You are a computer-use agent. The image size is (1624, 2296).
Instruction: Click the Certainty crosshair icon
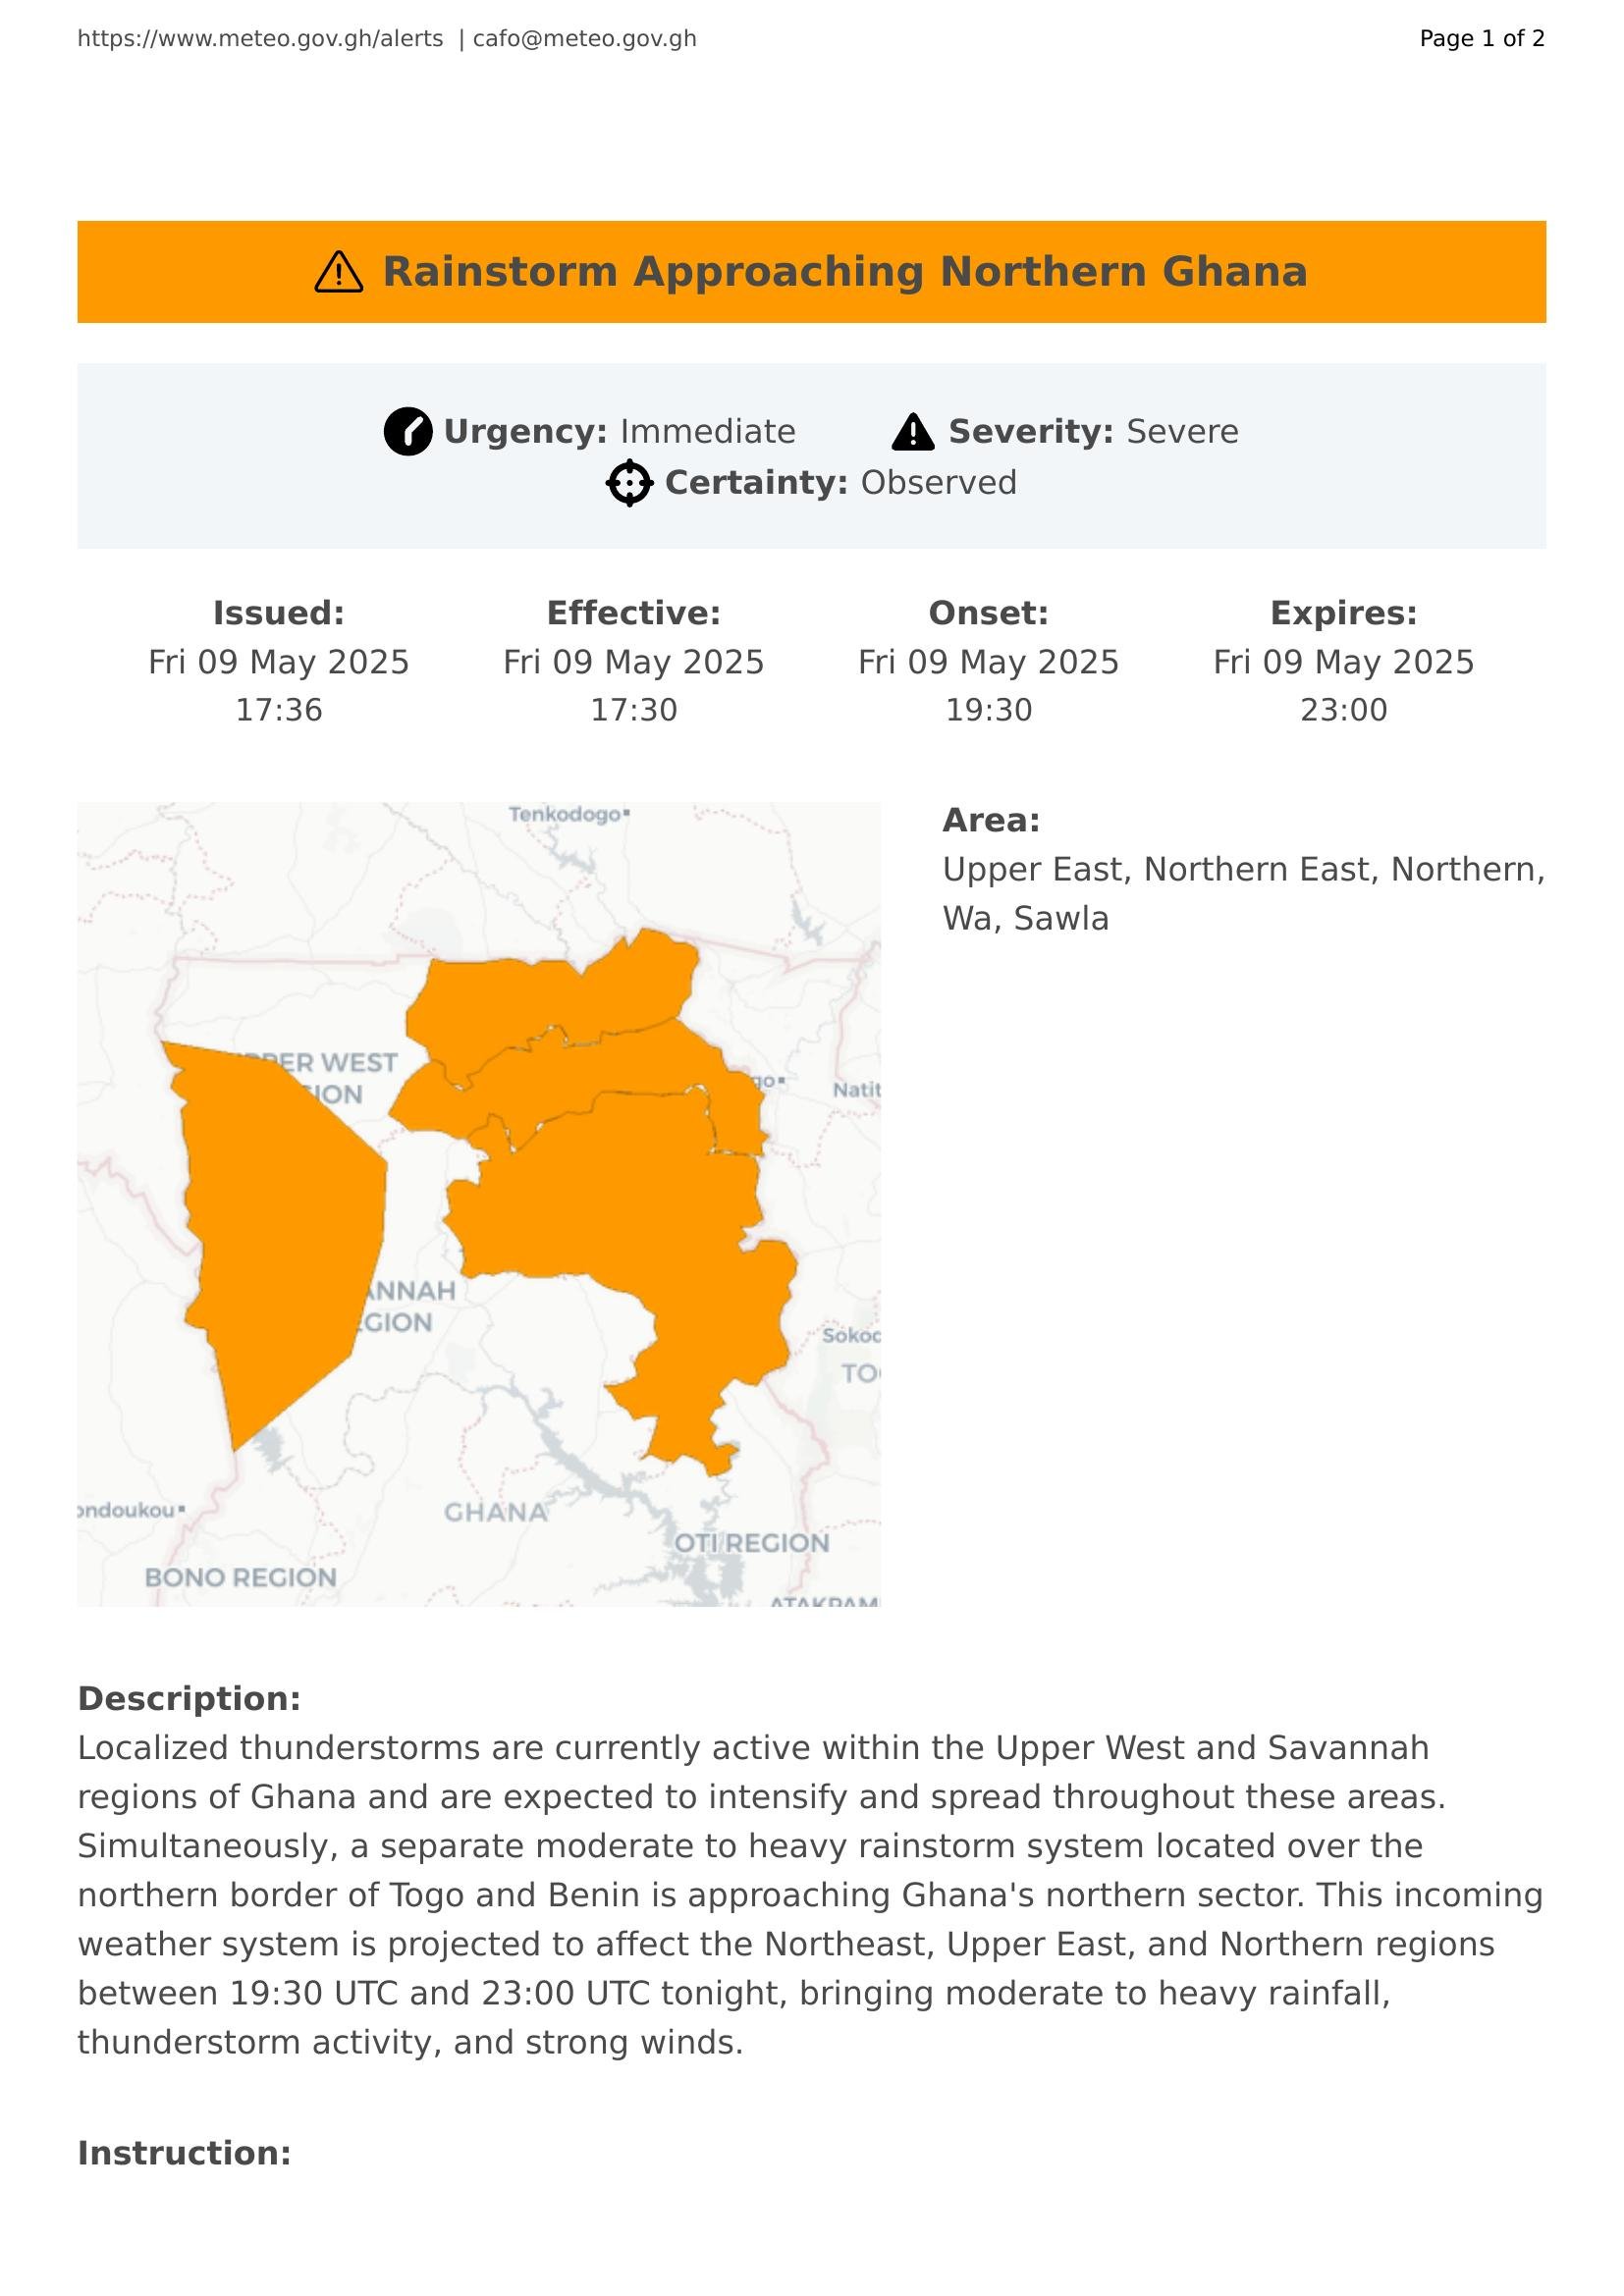click(x=630, y=483)
